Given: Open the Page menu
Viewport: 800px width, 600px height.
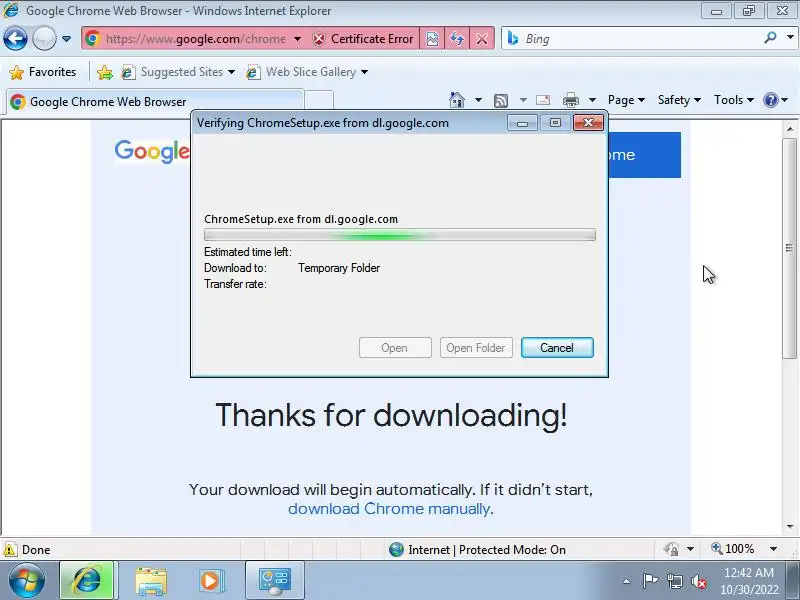Looking at the screenshot, I should pyautogui.click(x=626, y=100).
